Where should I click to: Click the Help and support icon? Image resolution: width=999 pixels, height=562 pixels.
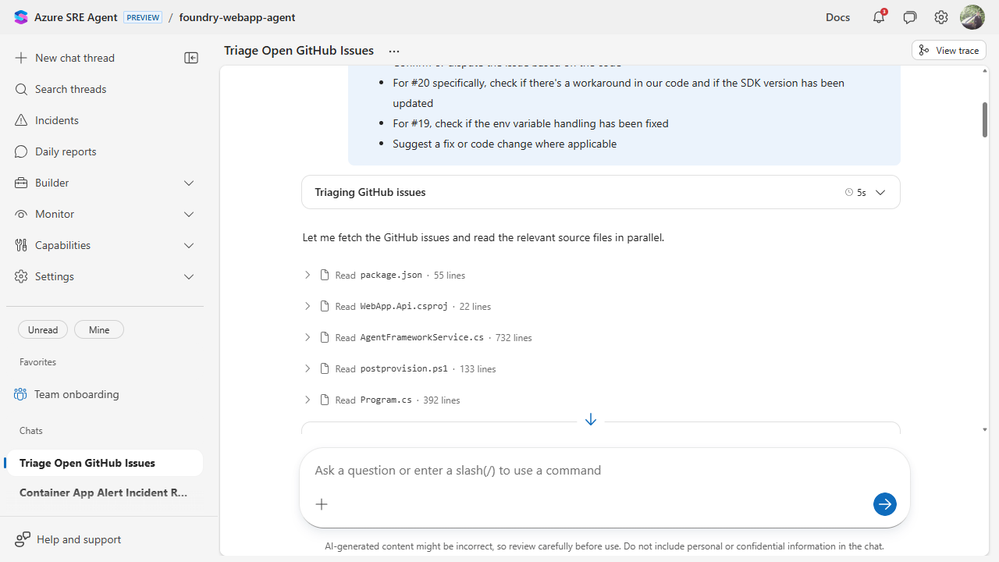pyautogui.click(x=22, y=540)
